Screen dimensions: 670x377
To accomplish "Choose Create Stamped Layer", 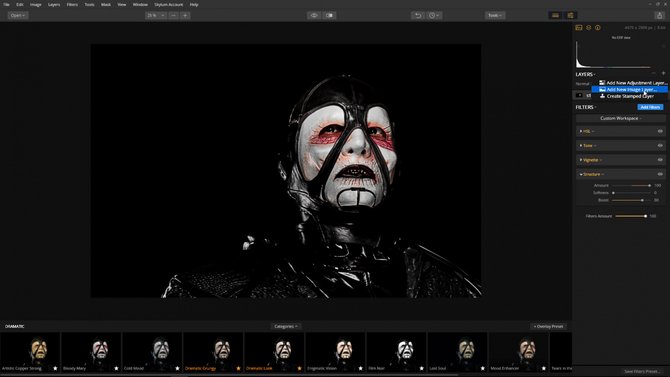I will (630, 96).
